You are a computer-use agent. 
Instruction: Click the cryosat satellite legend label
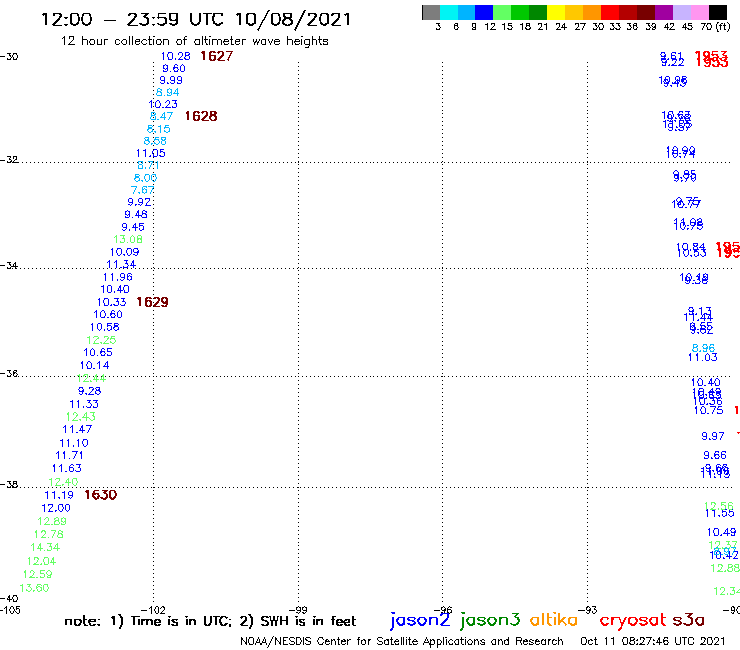tap(633, 621)
